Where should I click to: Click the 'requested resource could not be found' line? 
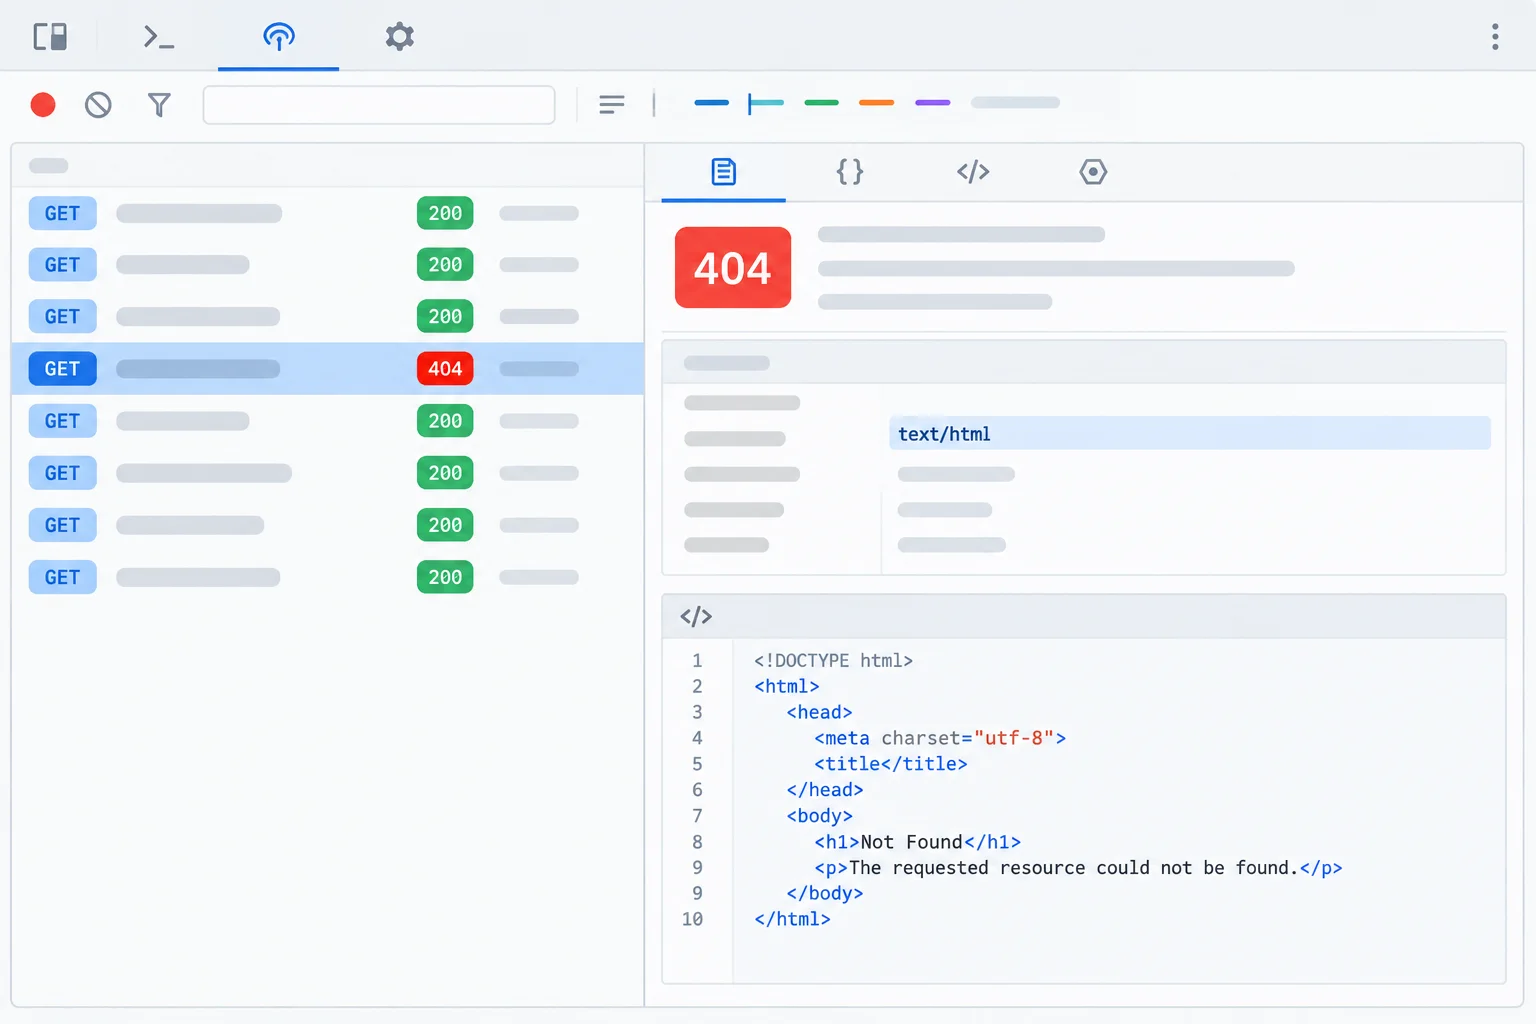(x=1078, y=868)
